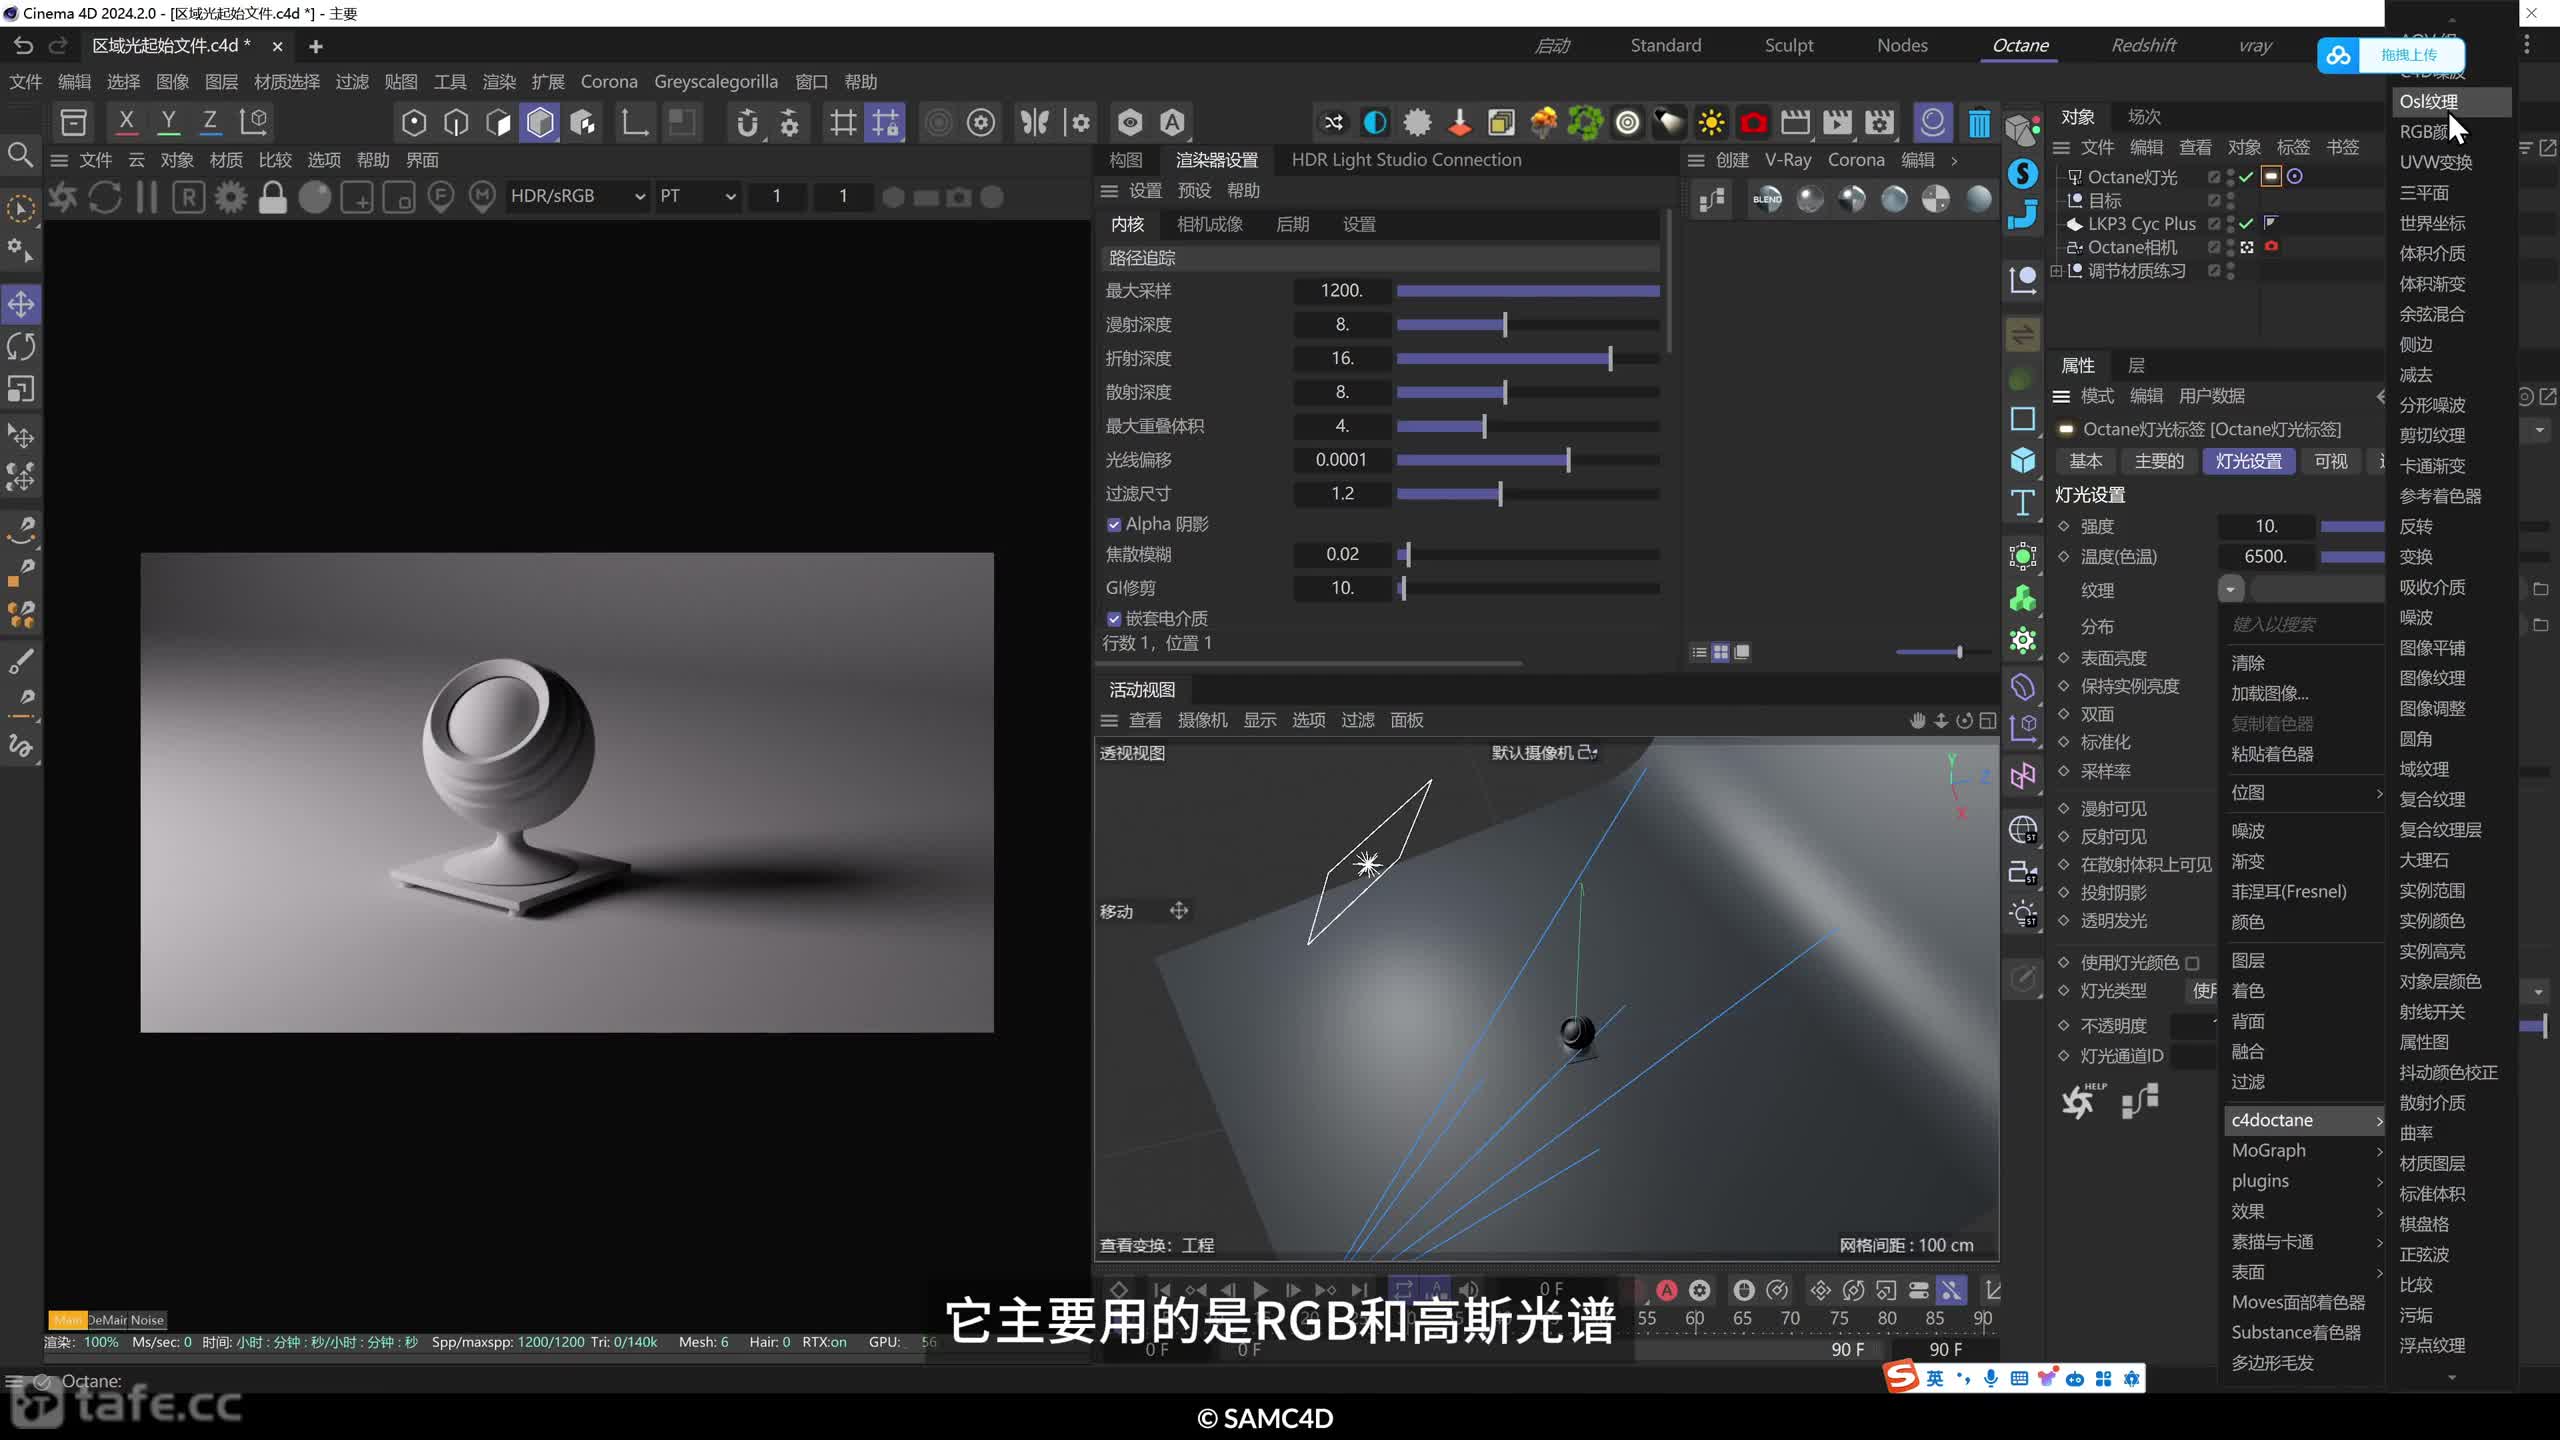Click play button in timeline
Image resolution: width=2560 pixels, height=1440 pixels.
(1260, 1290)
